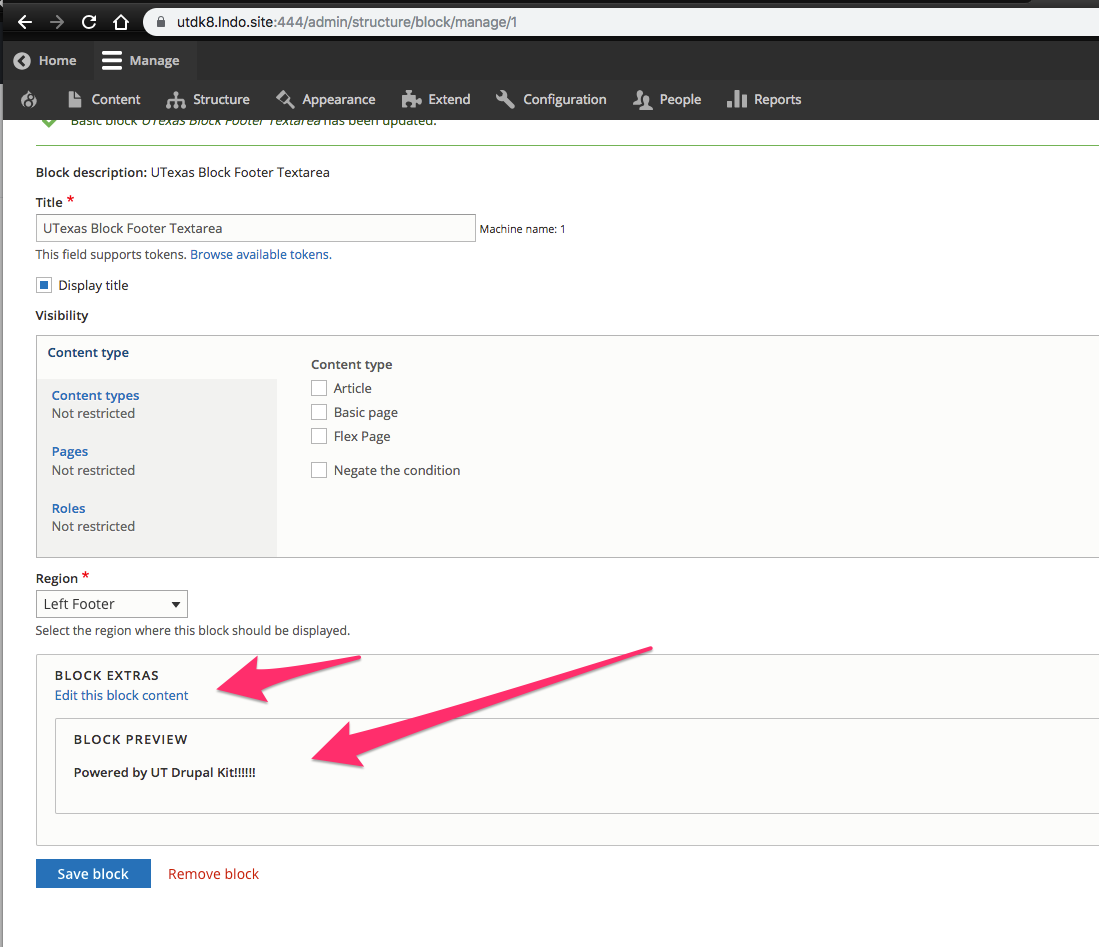Open the Region dropdown showing Left Footer
Viewport: 1099px width, 947px height.
tap(111, 604)
